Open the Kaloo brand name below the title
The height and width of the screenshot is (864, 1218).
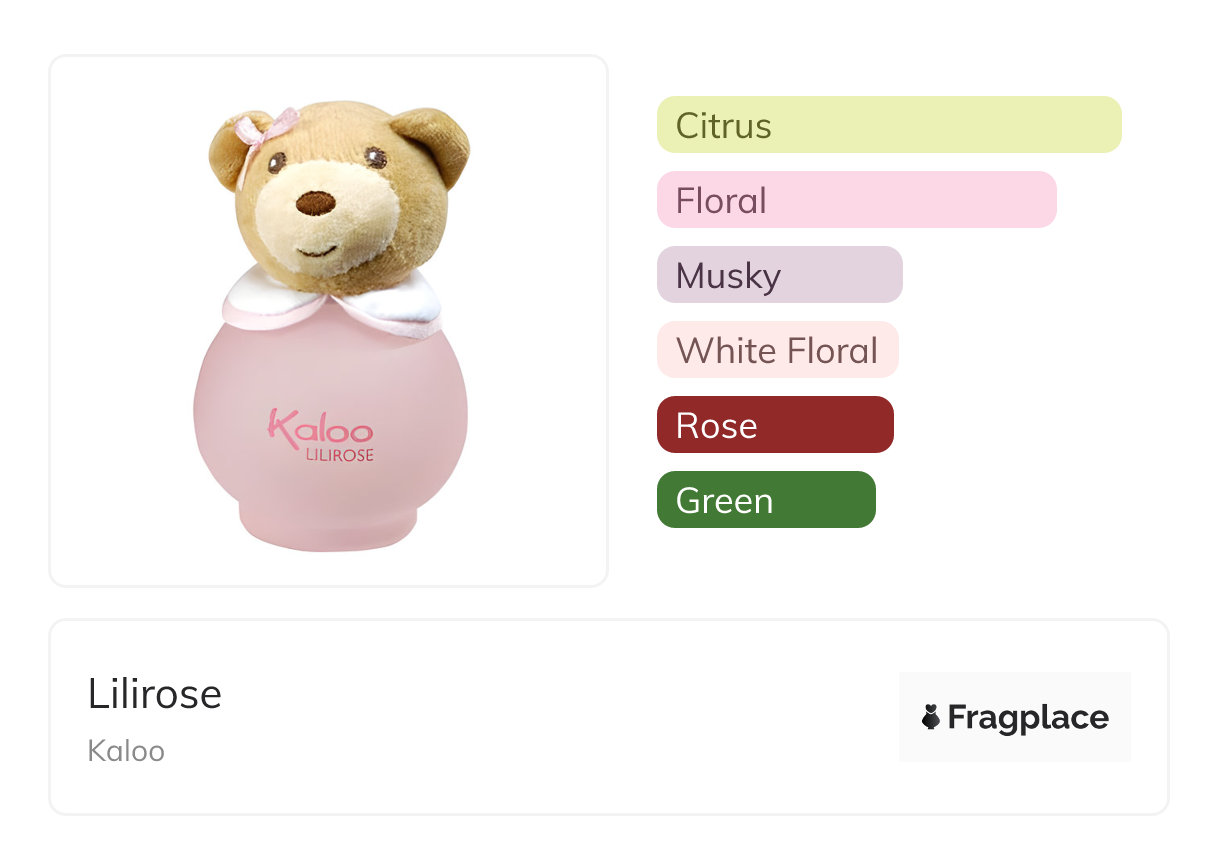126,751
